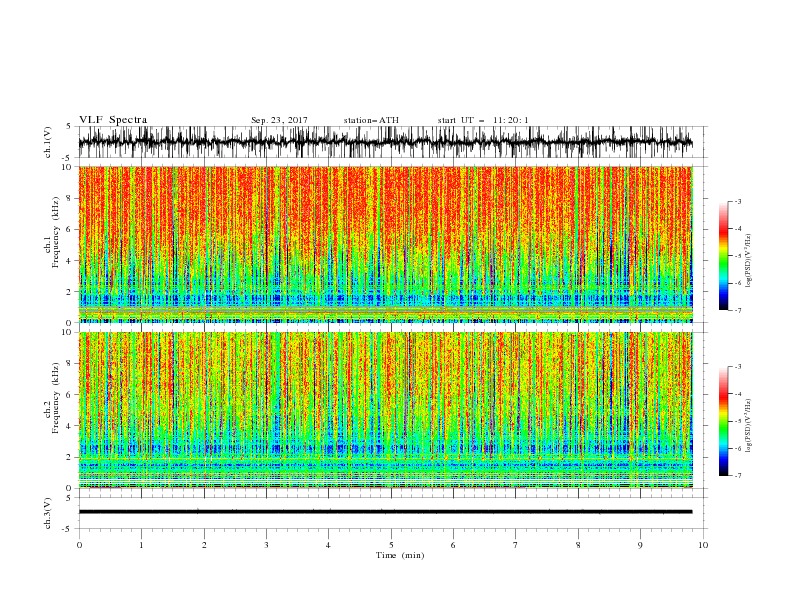The width and height of the screenshot is (792, 612).
Task: Click the "Time (min)" axis label
Action: pyautogui.click(x=400, y=555)
